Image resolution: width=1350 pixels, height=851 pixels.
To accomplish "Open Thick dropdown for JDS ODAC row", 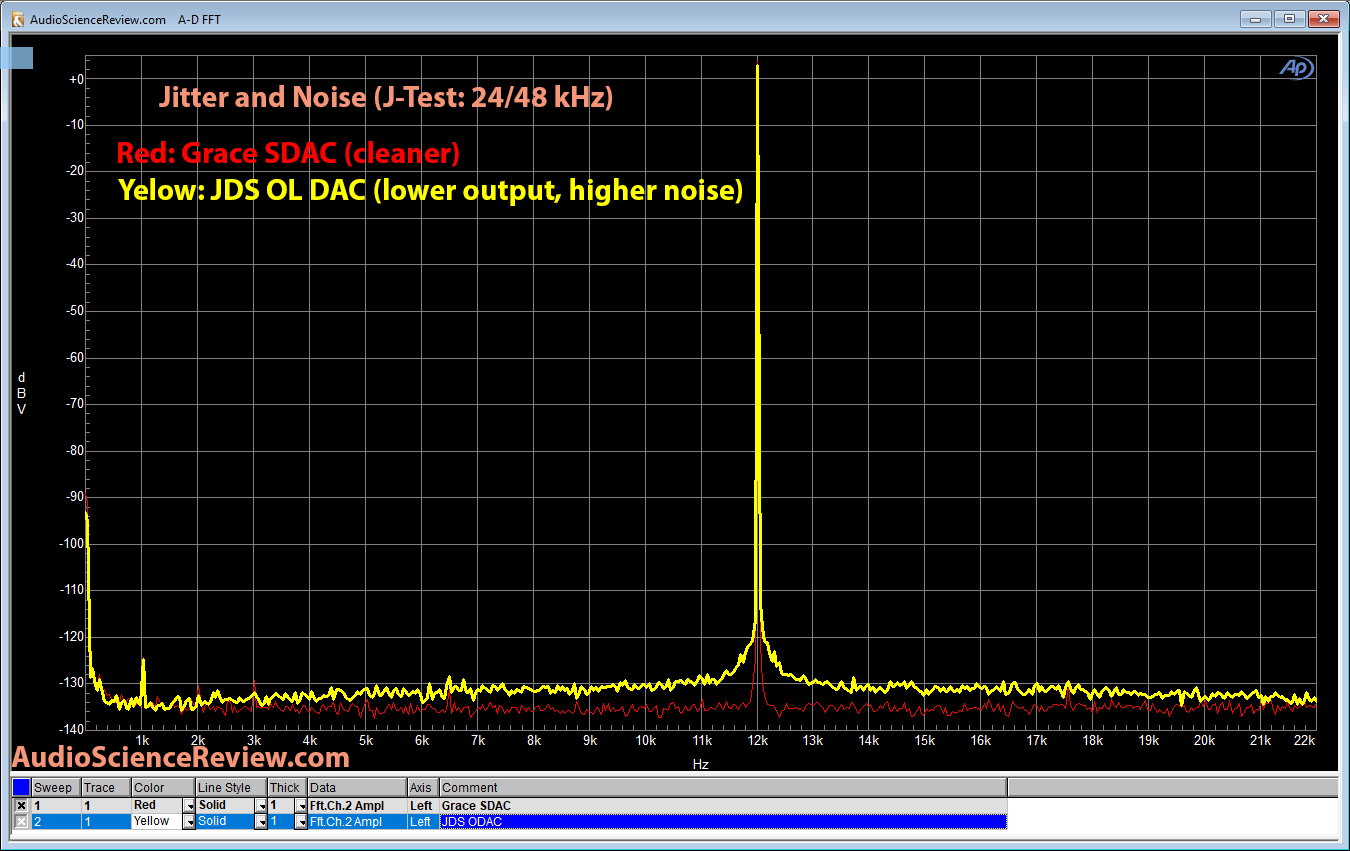I will coord(300,821).
